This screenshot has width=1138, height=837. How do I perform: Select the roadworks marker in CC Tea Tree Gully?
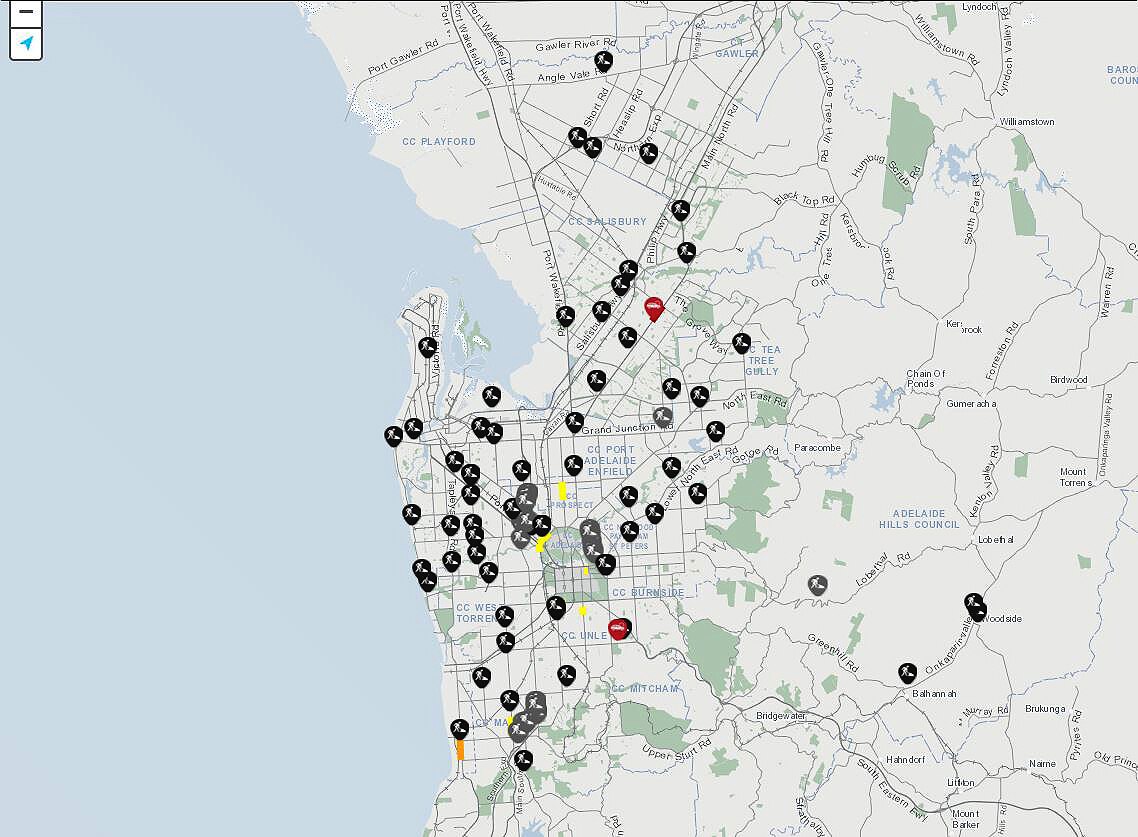740,340
